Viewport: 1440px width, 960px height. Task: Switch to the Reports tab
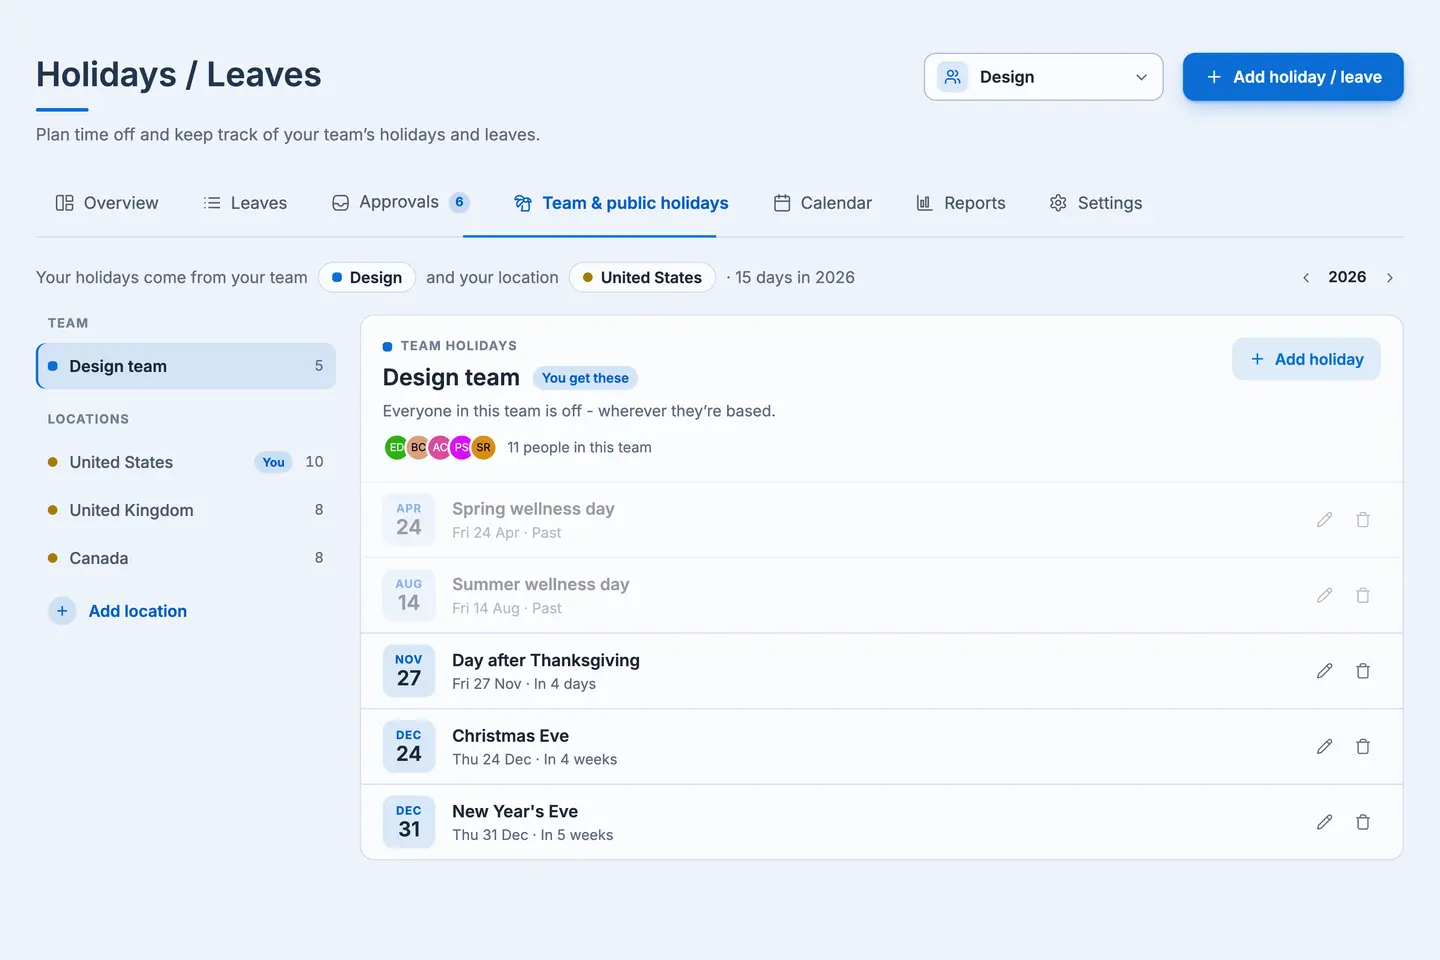961,203
